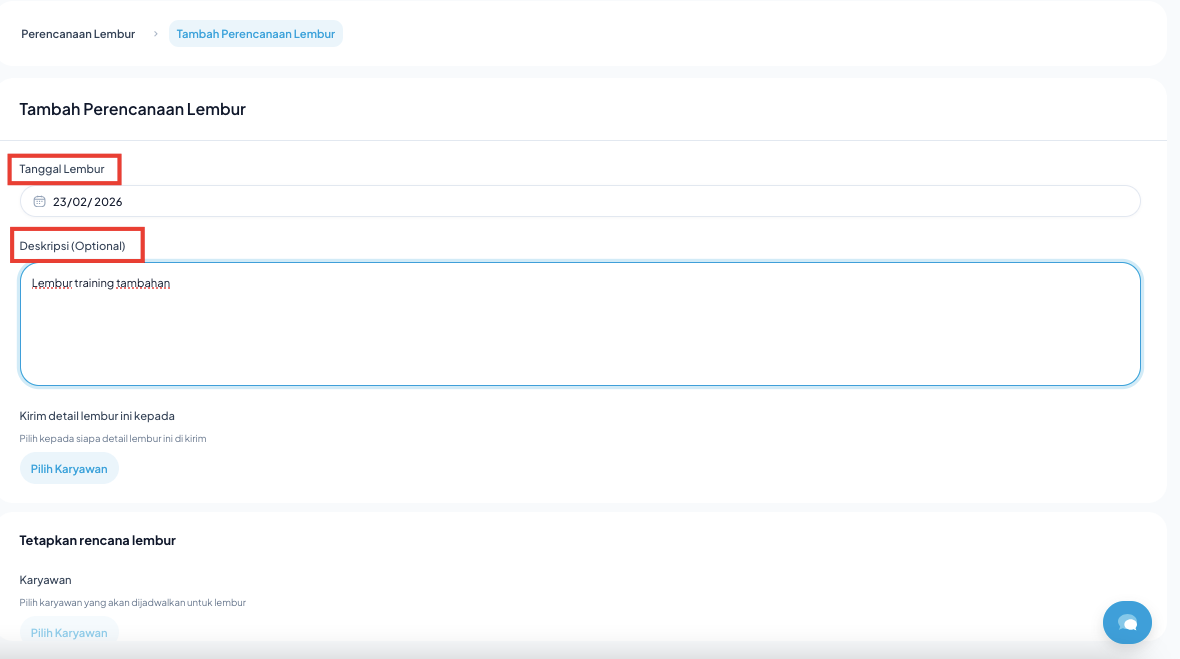The image size is (1180, 659).
Task: Click the breadcrumb chevron separator
Action: pyautogui.click(x=156, y=34)
